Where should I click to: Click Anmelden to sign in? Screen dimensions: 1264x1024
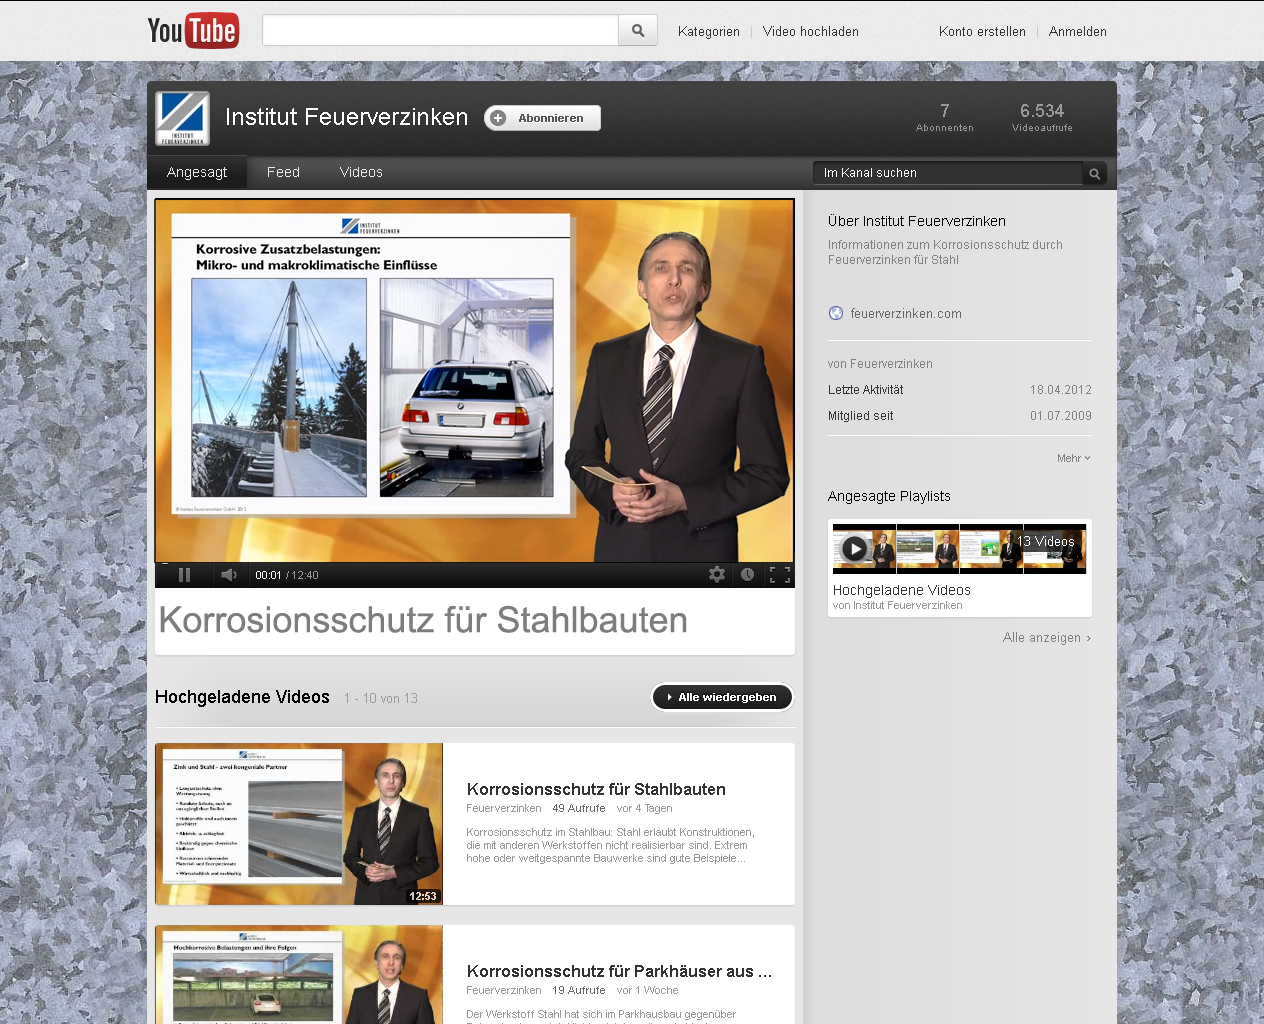click(x=1078, y=31)
